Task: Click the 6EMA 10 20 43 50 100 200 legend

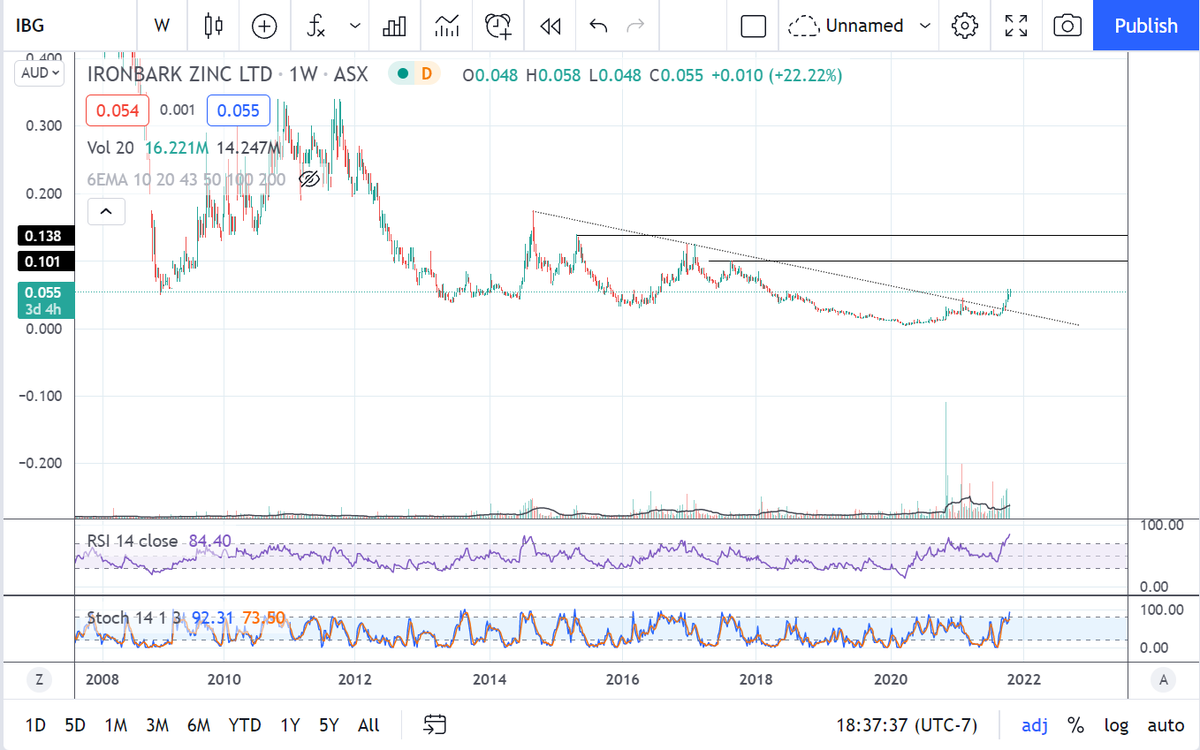Action: tap(187, 180)
